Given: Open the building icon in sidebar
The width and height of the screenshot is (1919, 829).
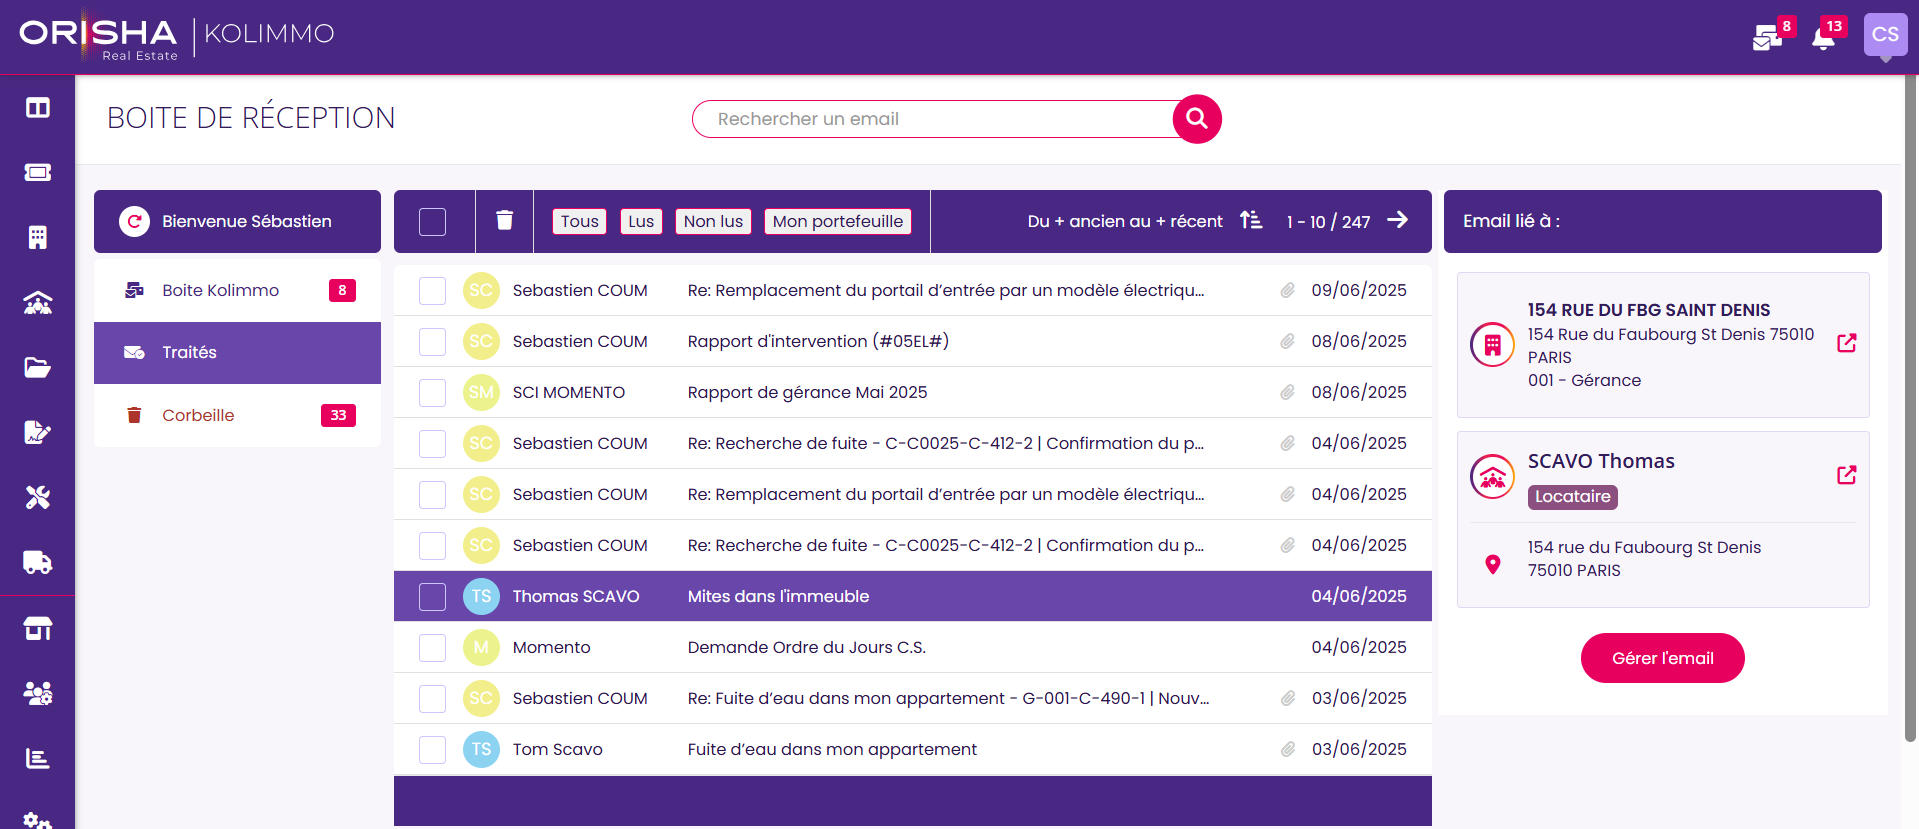Looking at the screenshot, I should coord(38,238).
